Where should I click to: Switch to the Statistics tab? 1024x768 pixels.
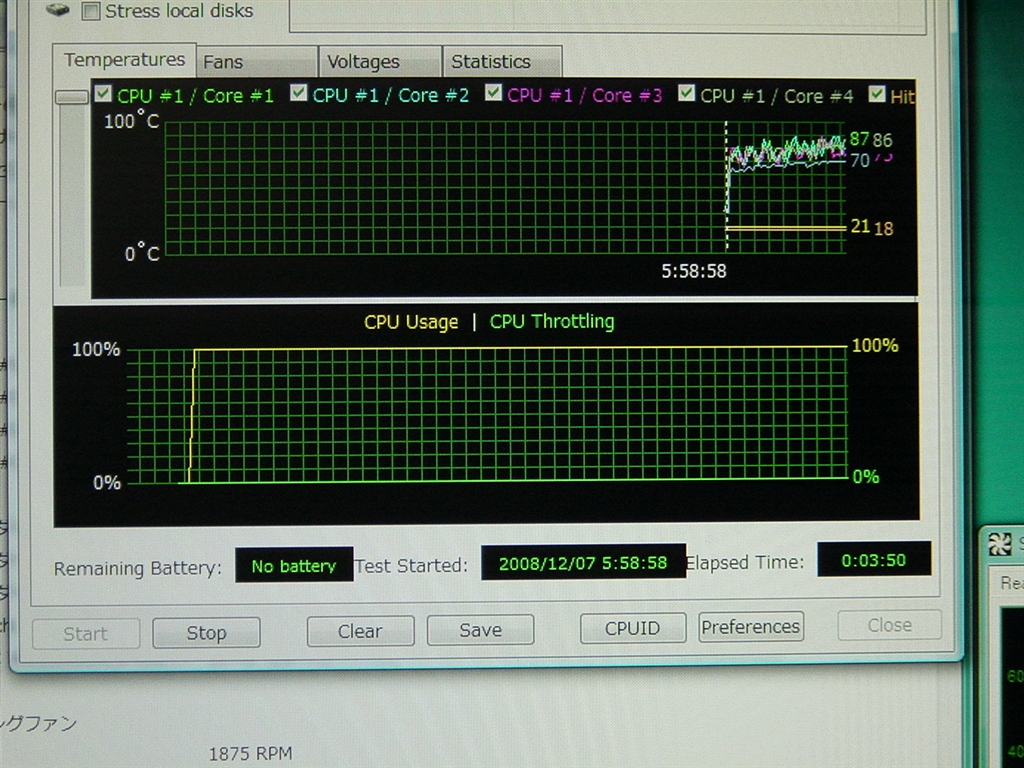tap(502, 62)
